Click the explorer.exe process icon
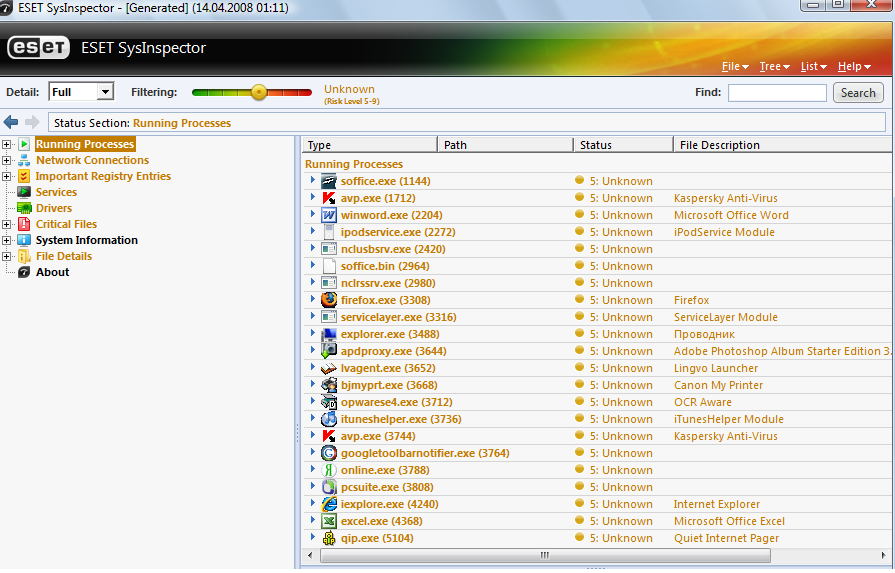The height and width of the screenshot is (573, 895). coord(329,334)
